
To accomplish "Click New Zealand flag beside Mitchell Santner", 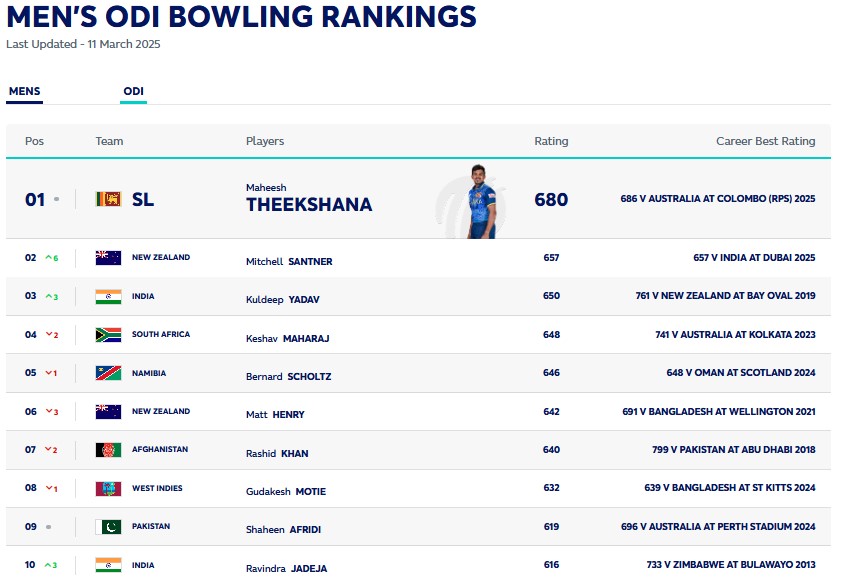I will (x=108, y=258).
